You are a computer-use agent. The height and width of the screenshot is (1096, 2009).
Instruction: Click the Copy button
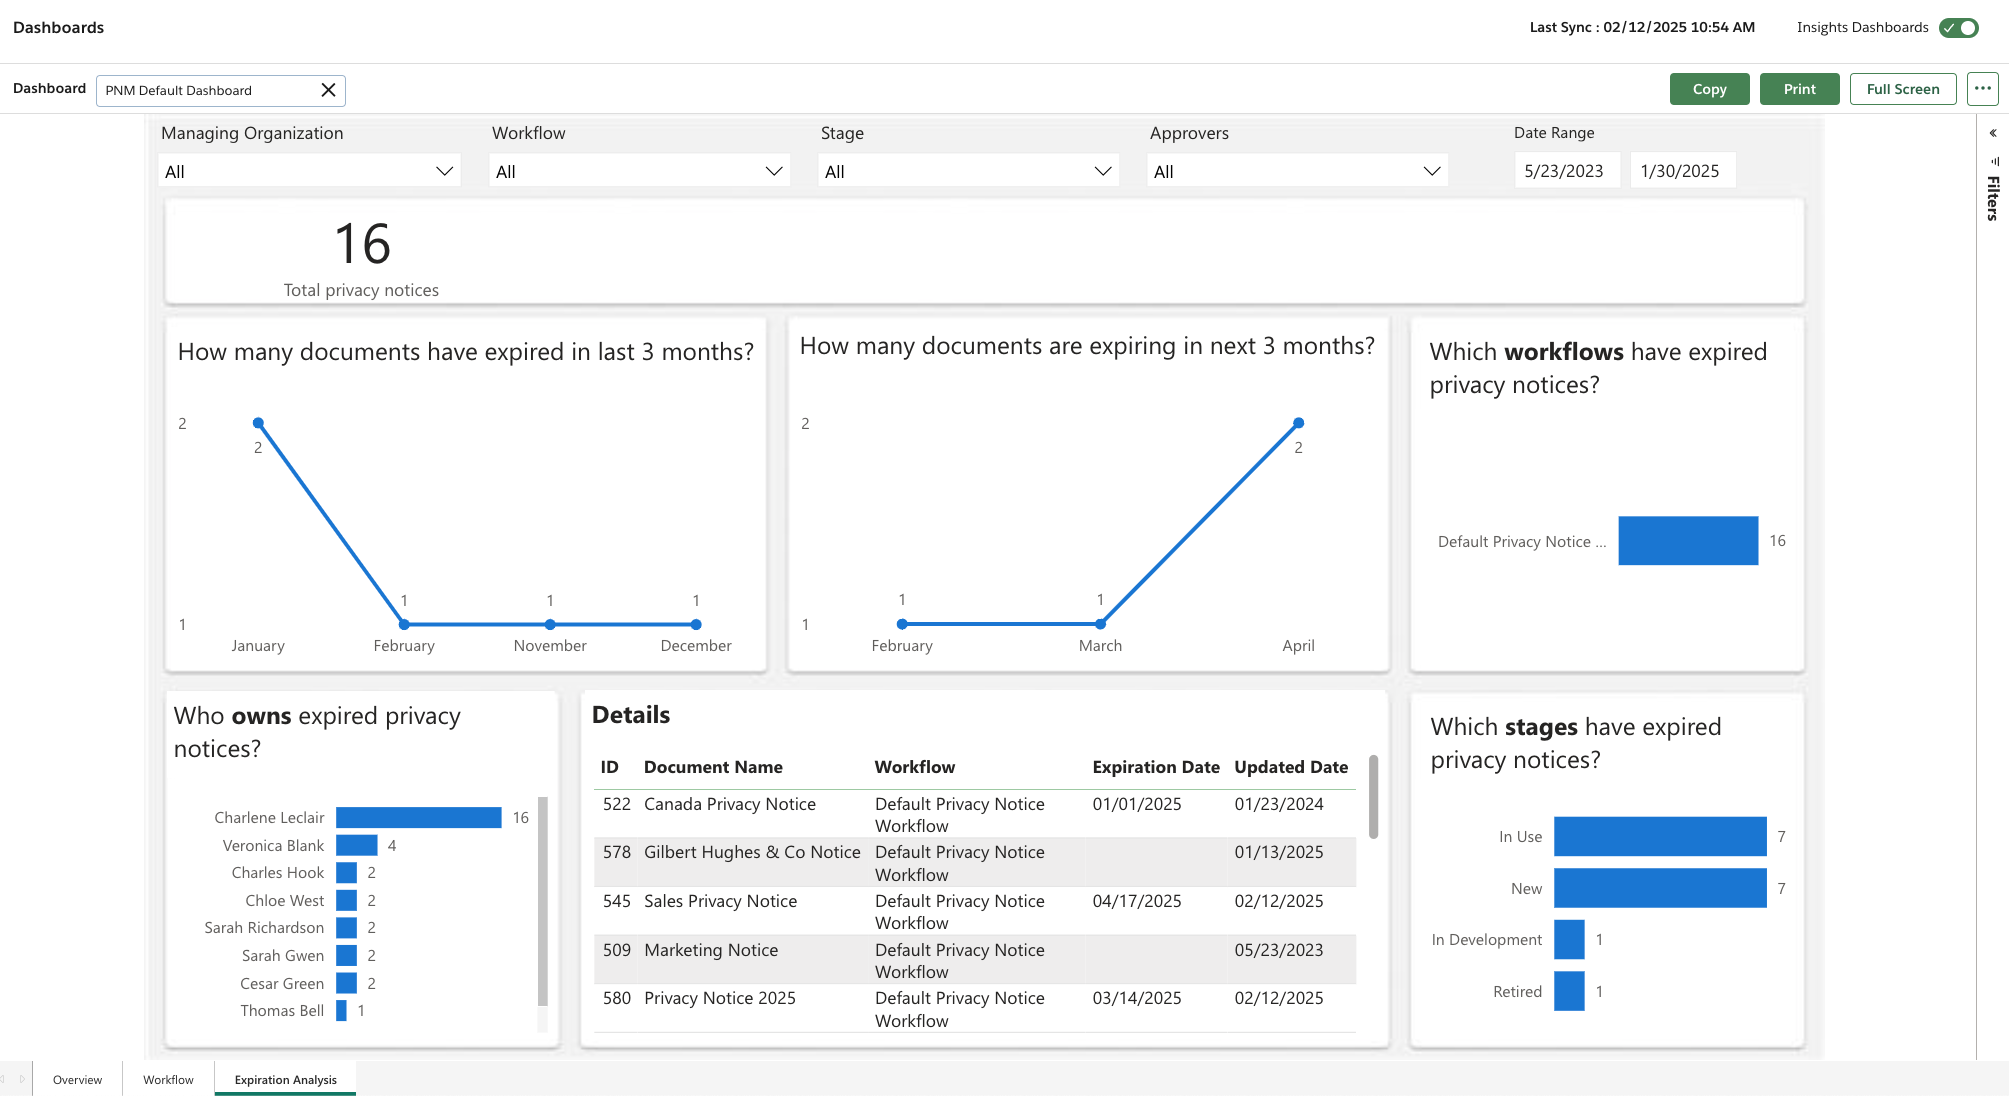click(x=1709, y=89)
